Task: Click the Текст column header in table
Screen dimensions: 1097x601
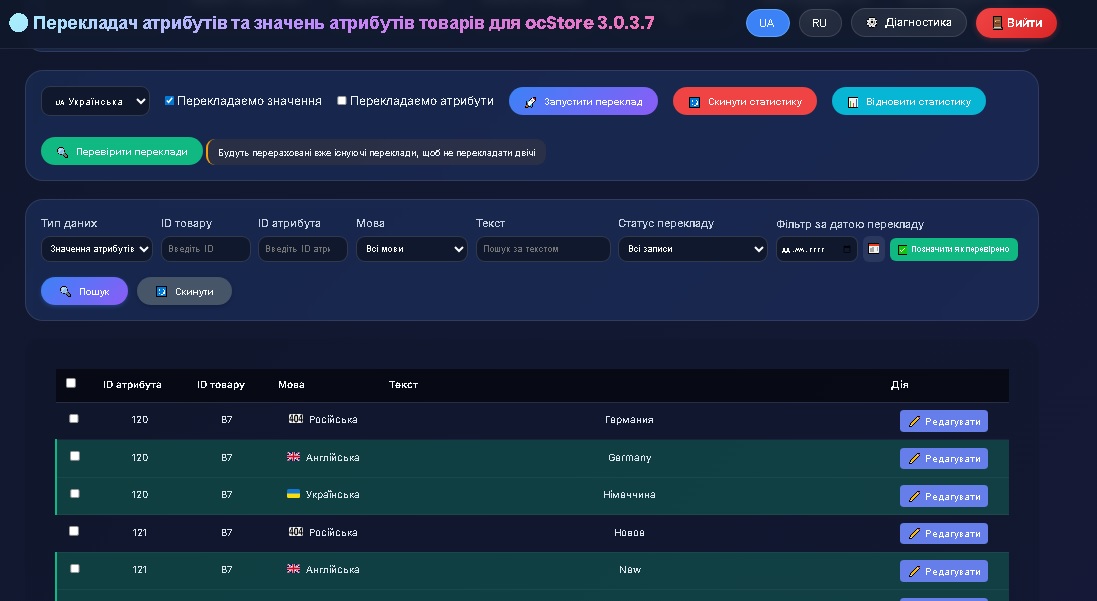Action: [x=404, y=385]
